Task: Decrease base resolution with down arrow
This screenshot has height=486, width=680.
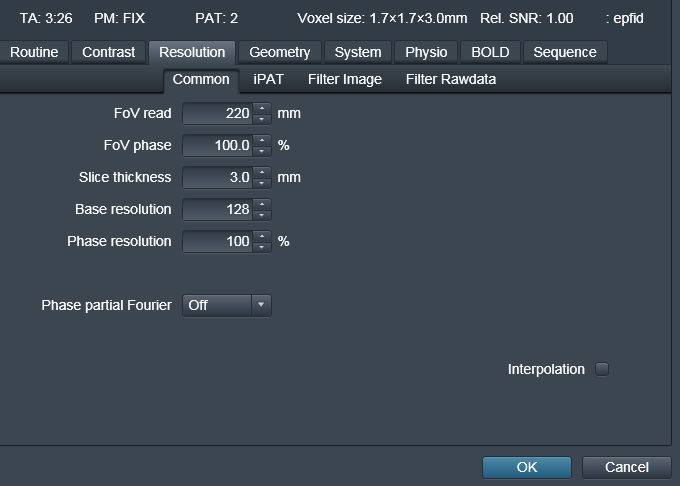Action: pyautogui.click(x=262, y=215)
